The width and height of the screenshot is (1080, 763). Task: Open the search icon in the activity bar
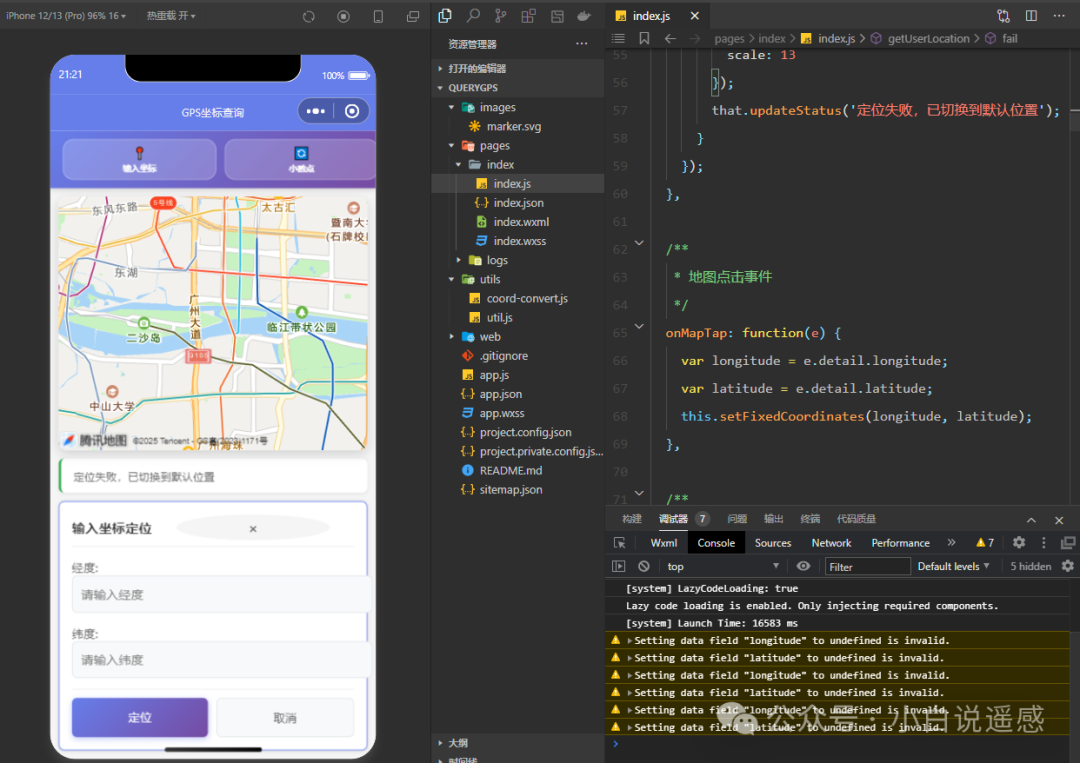(x=473, y=15)
